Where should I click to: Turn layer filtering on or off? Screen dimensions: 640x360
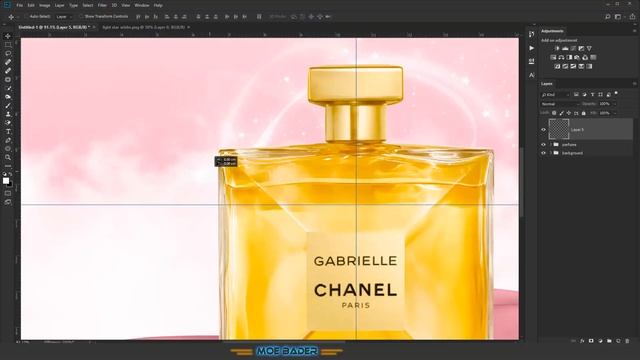tap(616, 94)
